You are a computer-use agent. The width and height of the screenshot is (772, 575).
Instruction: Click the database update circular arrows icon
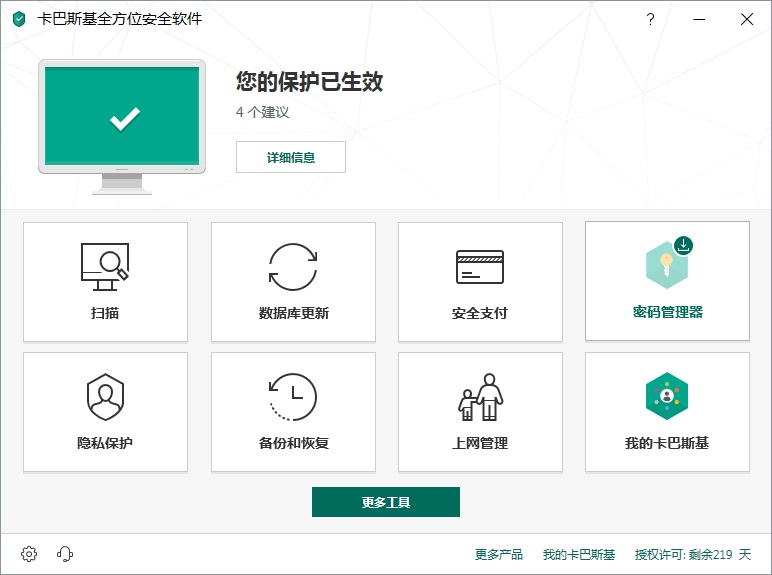[x=293, y=267]
